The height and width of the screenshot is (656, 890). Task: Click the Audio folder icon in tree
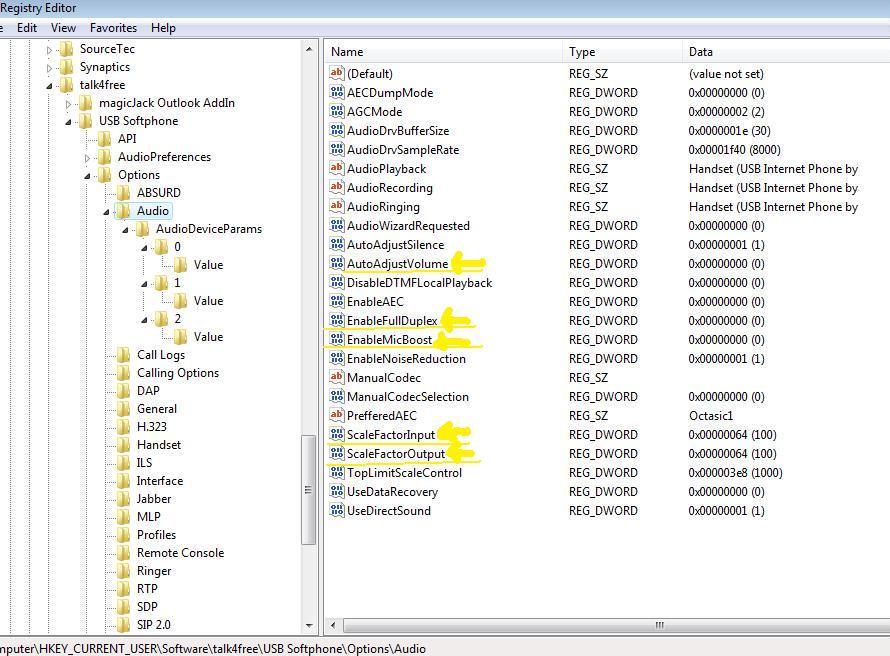click(124, 211)
